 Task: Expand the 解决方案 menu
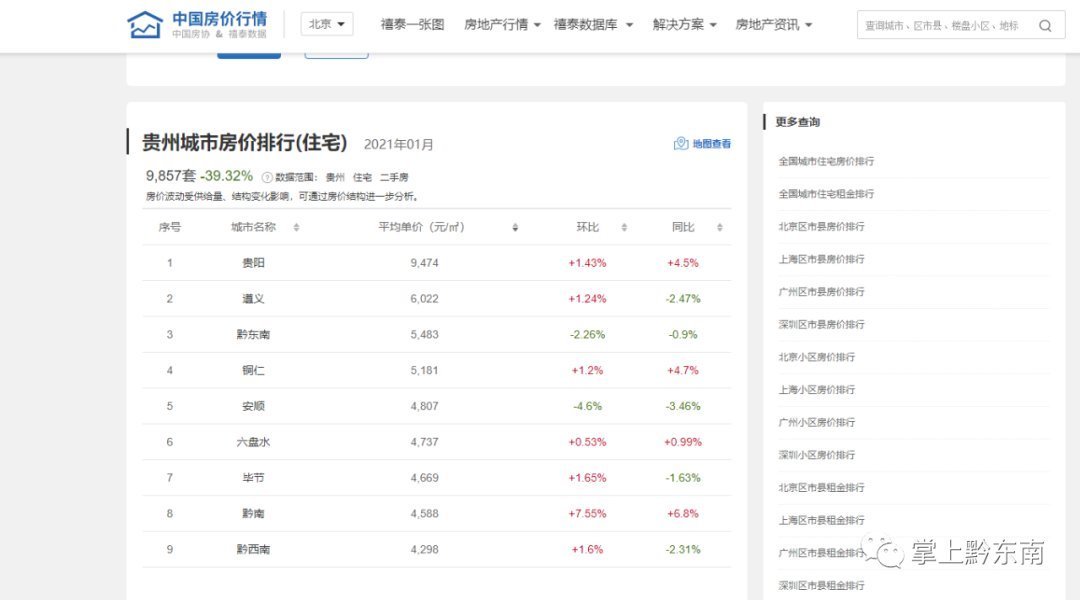pyautogui.click(x=685, y=25)
